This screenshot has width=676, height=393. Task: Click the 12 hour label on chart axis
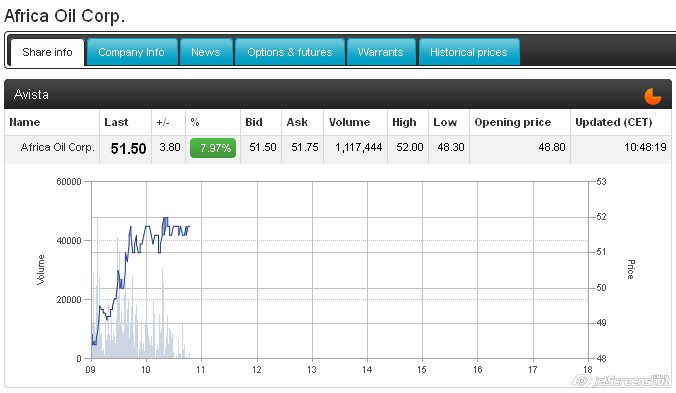(257, 370)
